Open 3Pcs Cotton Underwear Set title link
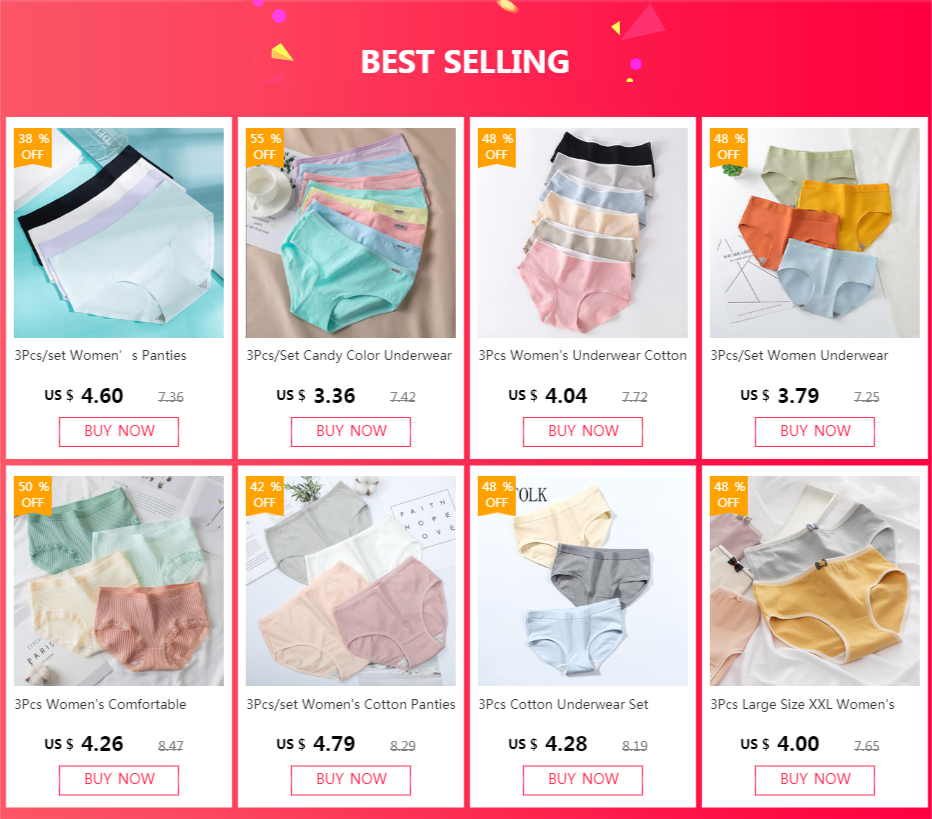This screenshot has height=819, width=932. click(563, 704)
